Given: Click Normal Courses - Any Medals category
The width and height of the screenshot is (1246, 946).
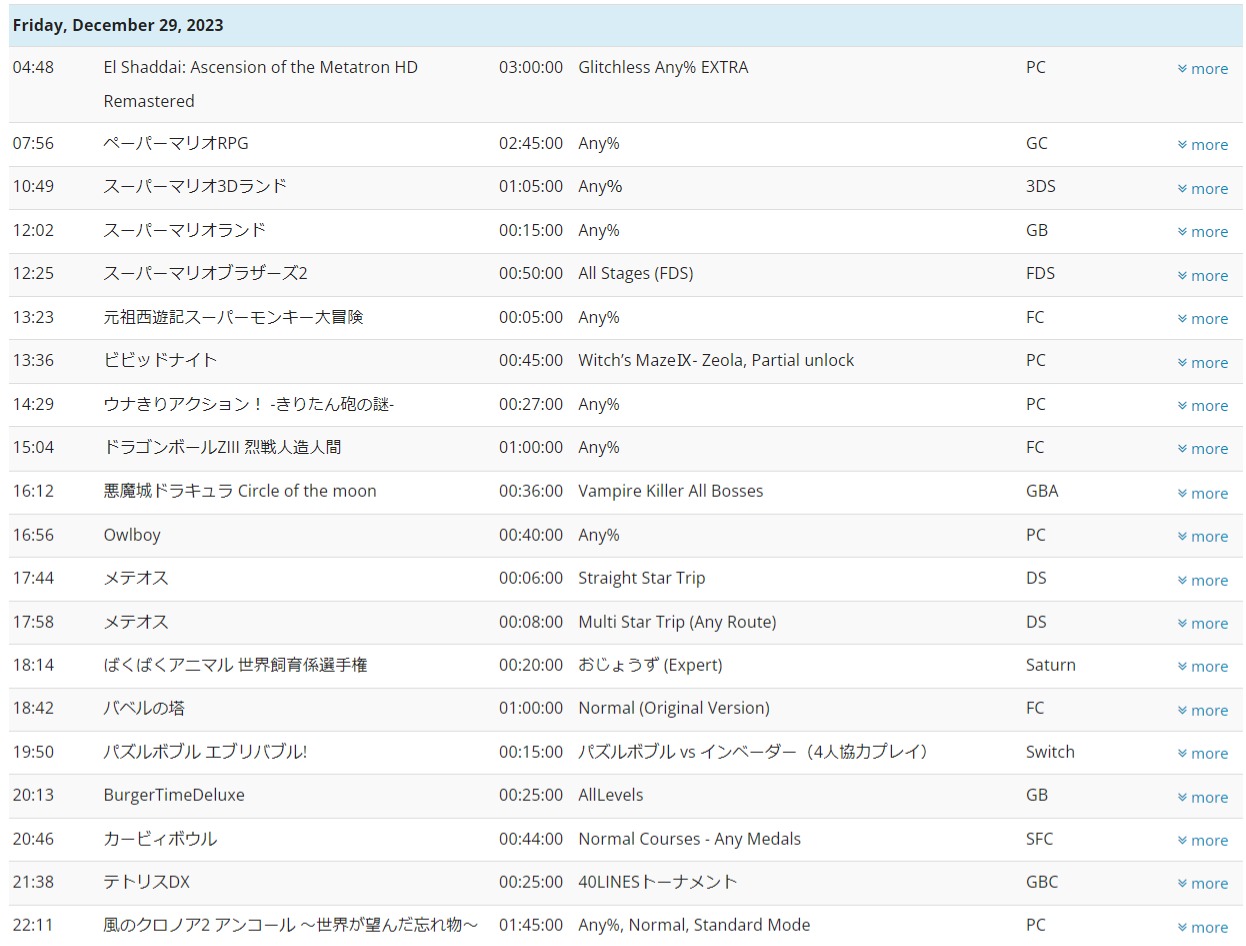Looking at the screenshot, I should click(689, 839).
